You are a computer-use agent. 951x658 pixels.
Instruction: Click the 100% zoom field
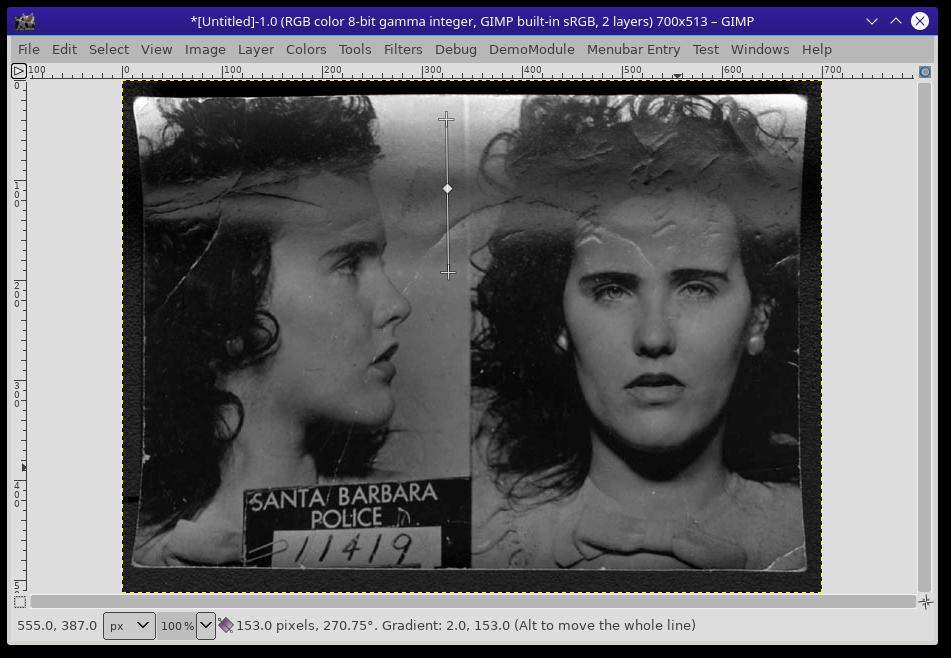[177, 625]
